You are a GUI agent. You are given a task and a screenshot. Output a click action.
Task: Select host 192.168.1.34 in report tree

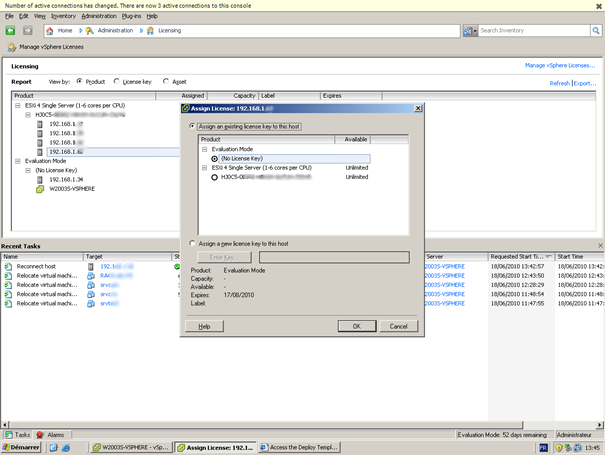[66, 179]
